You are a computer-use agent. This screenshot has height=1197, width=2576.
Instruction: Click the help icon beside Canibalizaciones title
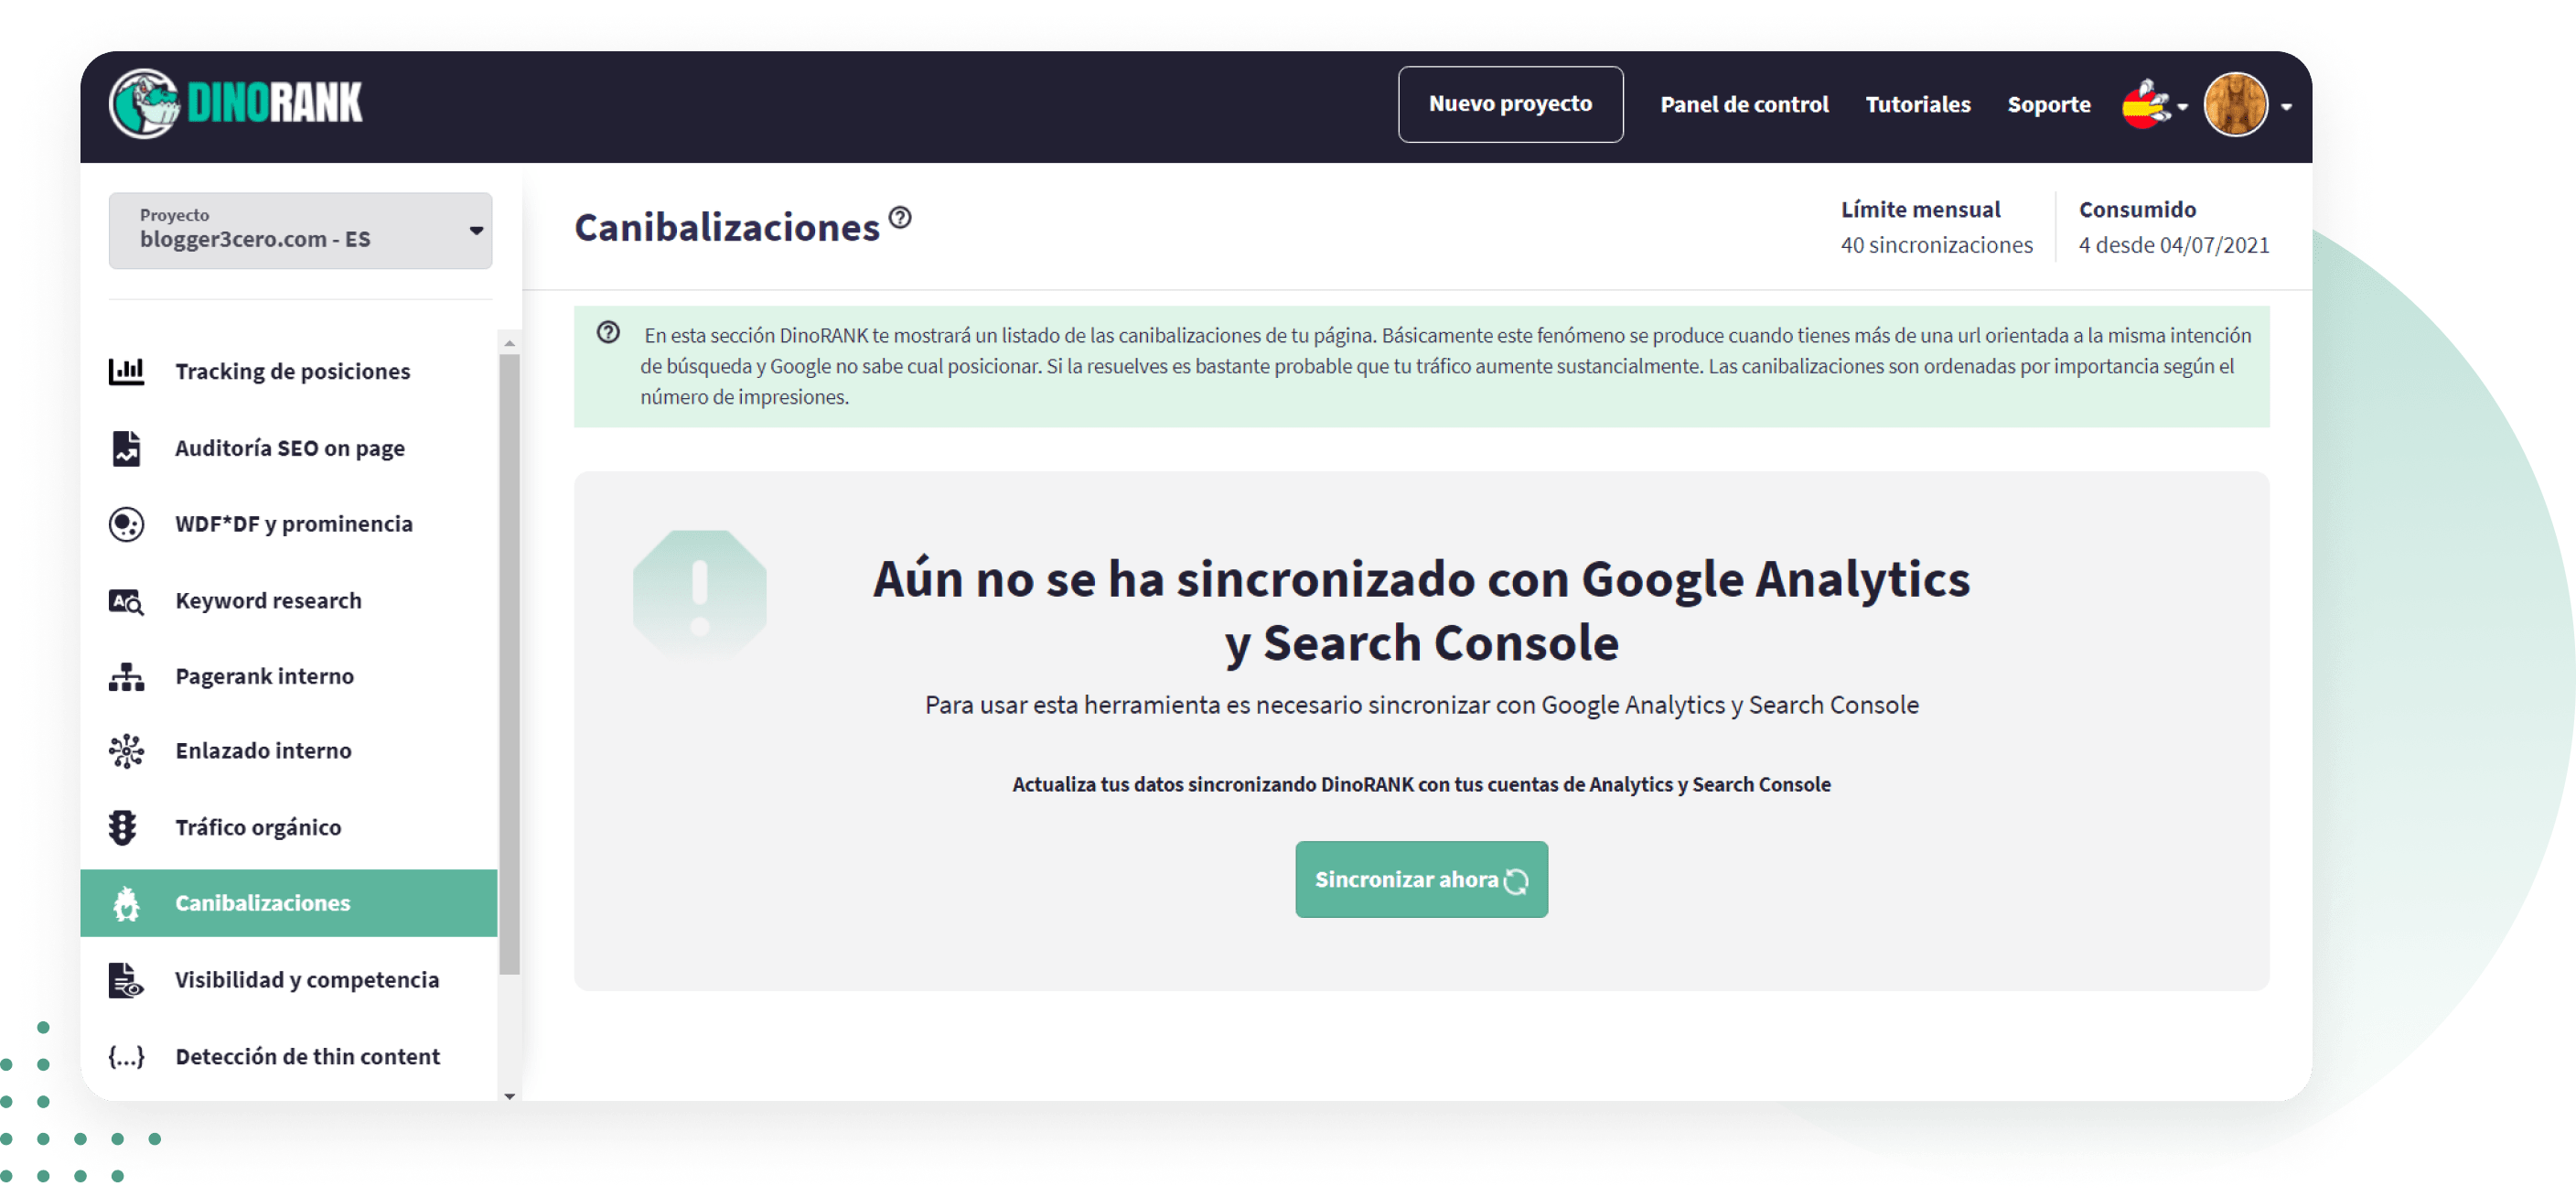pos(900,217)
